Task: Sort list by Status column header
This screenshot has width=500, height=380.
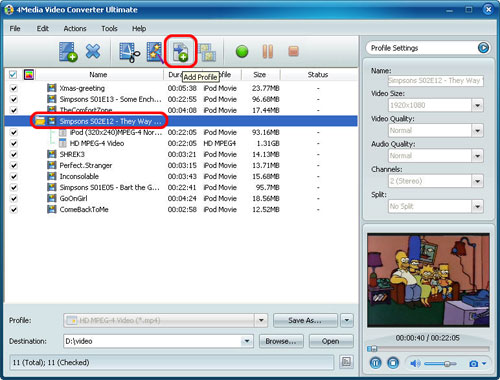Action: click(x=318, y=75)
